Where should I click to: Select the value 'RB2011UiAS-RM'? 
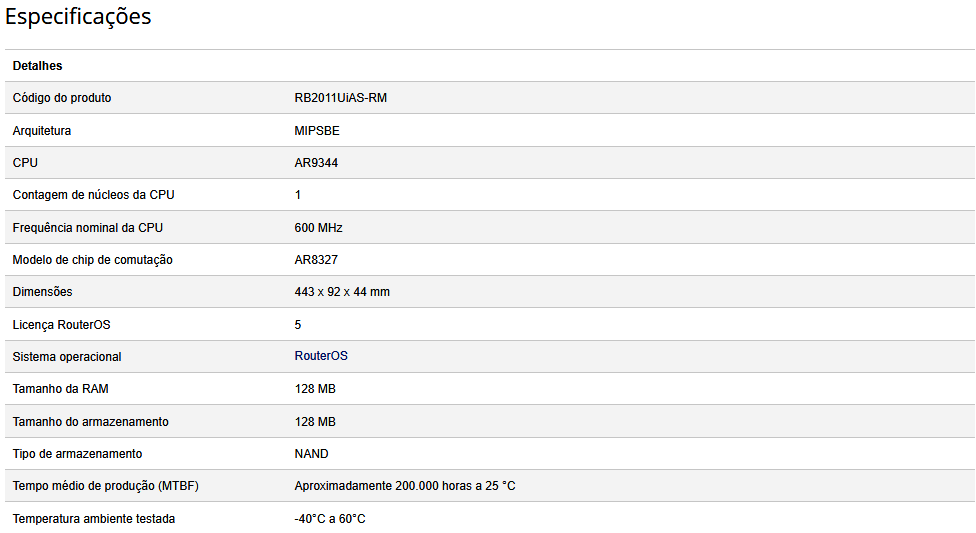pyautogui.click(x=340, y=98)
